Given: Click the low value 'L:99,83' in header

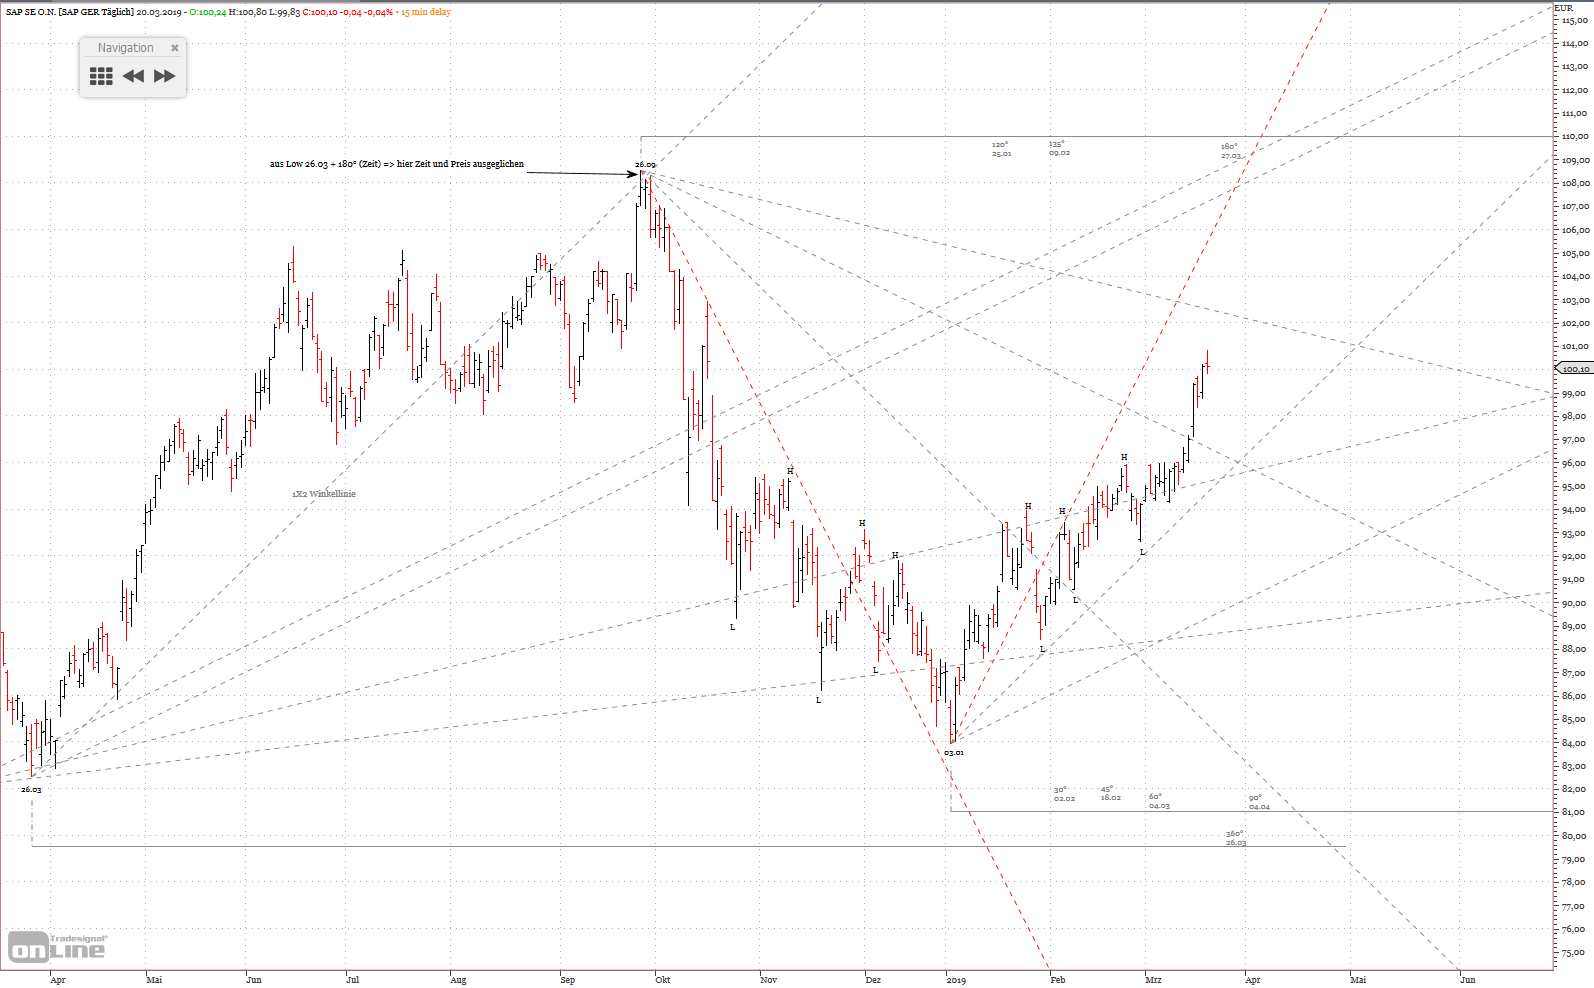Looking at the screenshot, I should tap(285, 12).
